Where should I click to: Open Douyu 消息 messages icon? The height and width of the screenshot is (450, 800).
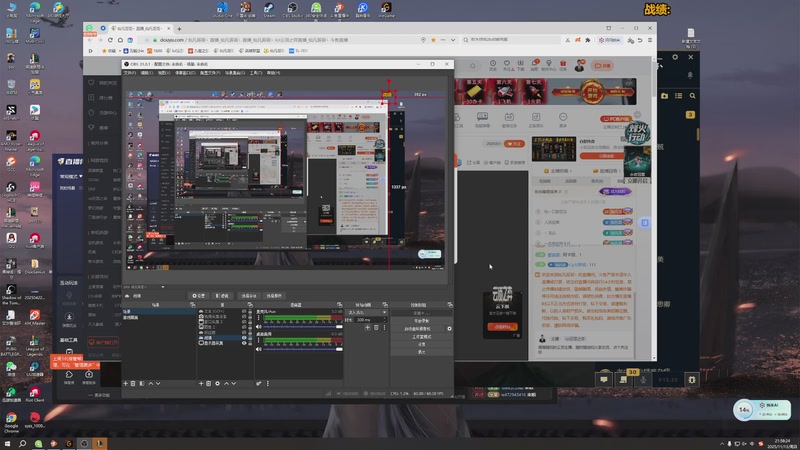(534, 65)
